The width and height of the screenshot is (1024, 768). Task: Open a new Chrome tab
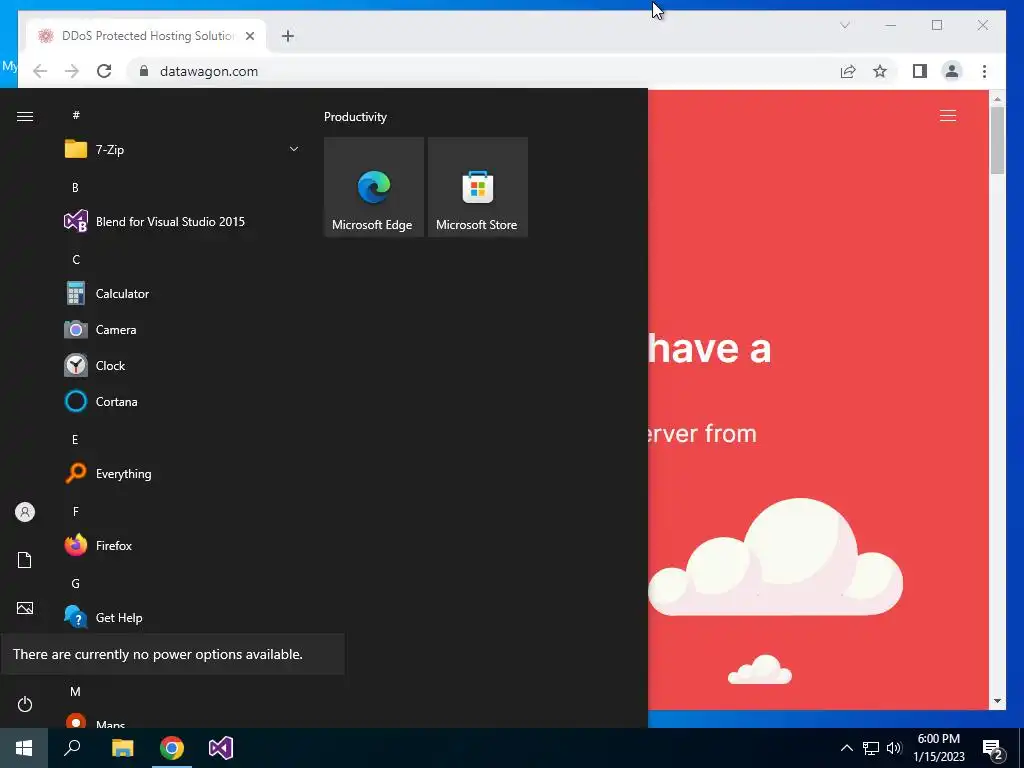288,36
